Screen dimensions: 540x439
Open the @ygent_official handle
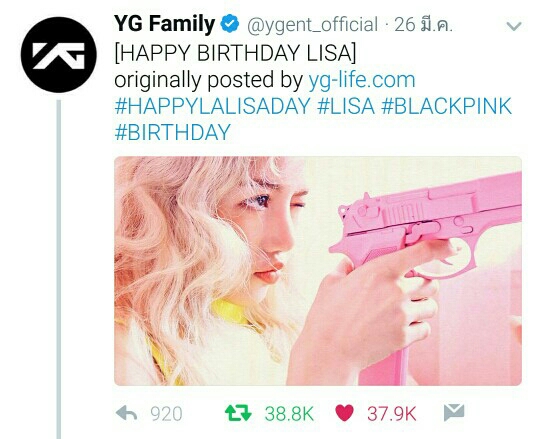click(312, 25)
